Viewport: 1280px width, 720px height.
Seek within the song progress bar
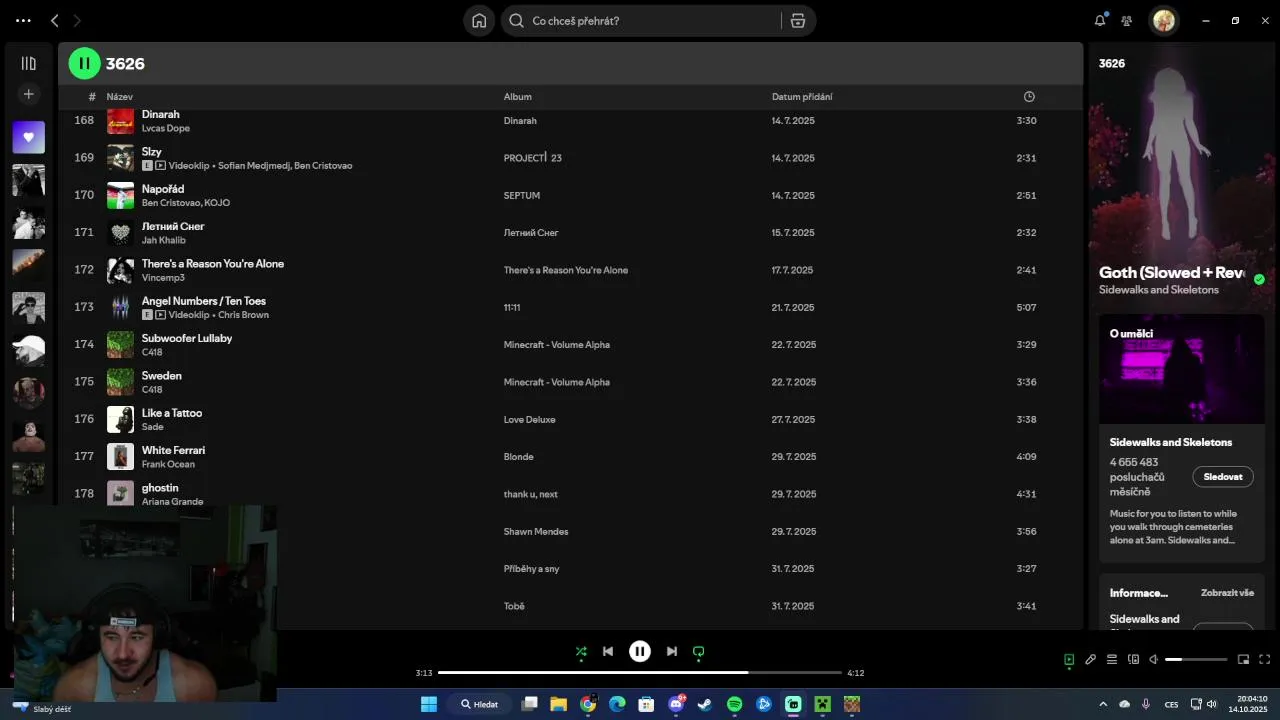(640, 673)
